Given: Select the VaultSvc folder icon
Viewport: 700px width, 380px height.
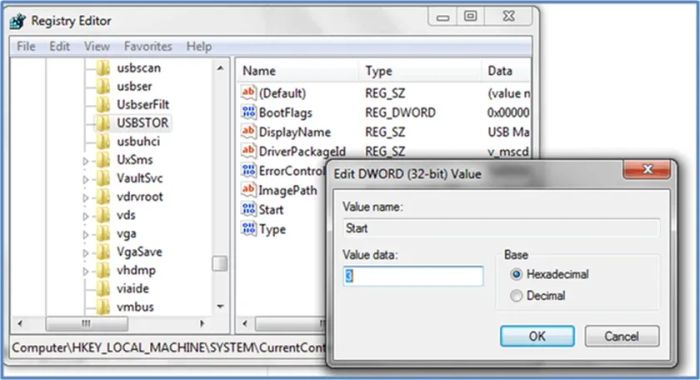Looking at the screenshot, I should 103,178.
